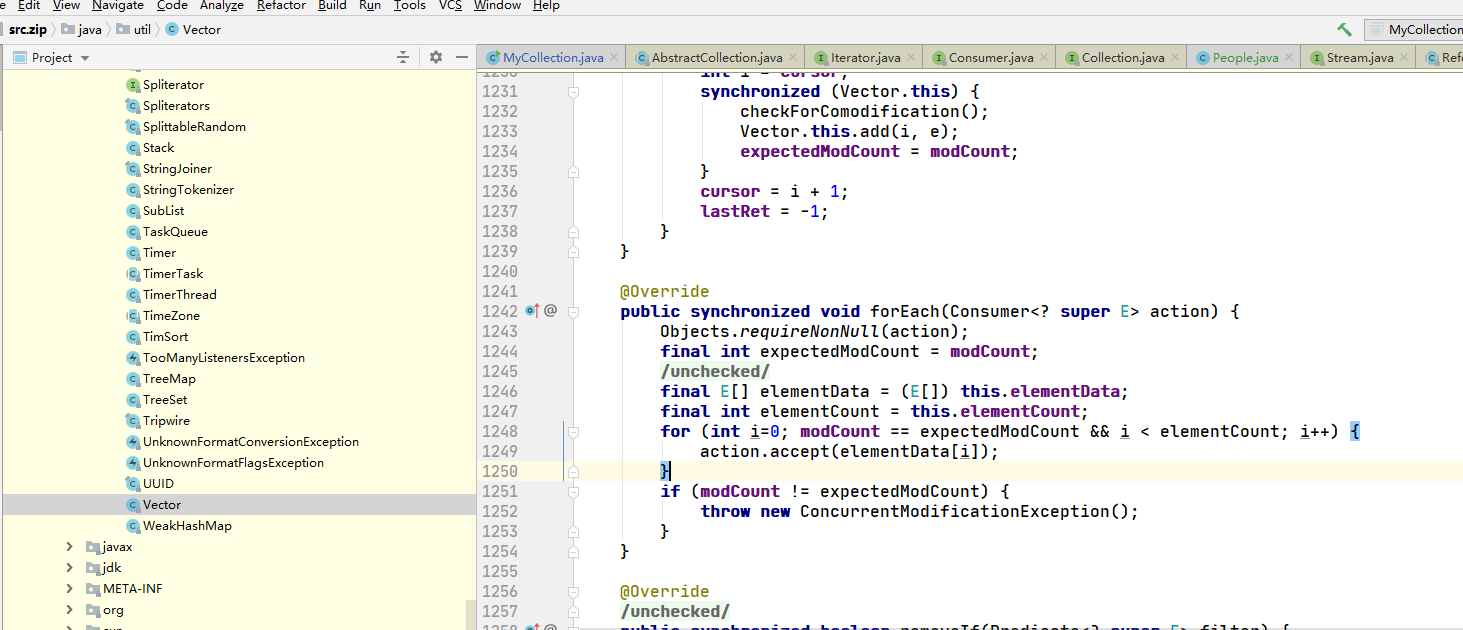Click the abstract class icon beside TimerTask
The image size is (1463, 630).
(x=133, y=274)
